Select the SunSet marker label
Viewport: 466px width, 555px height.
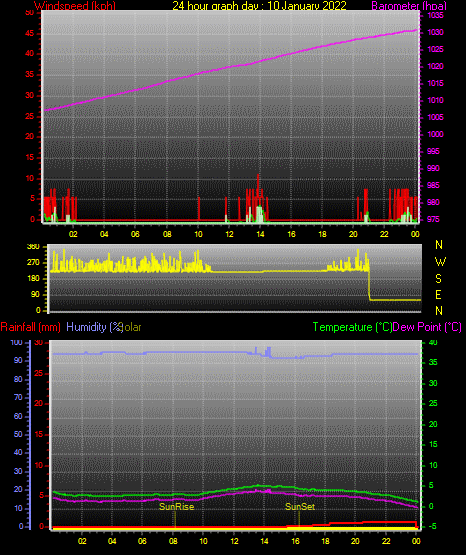point(300,507)
